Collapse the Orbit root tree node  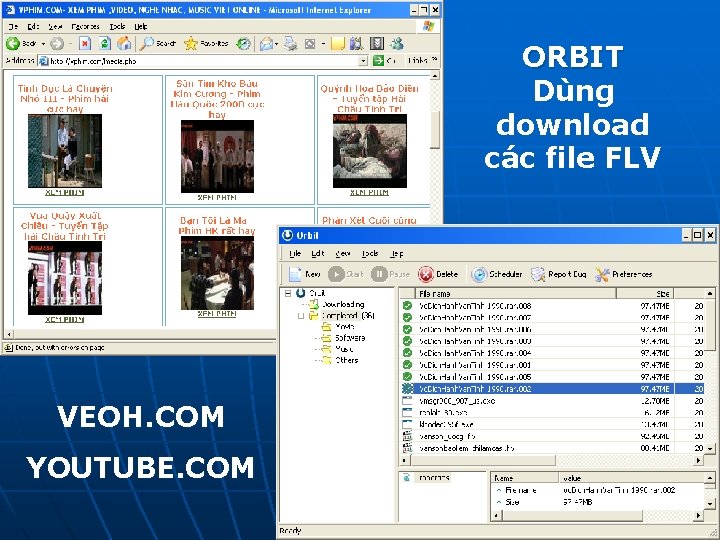288,293
